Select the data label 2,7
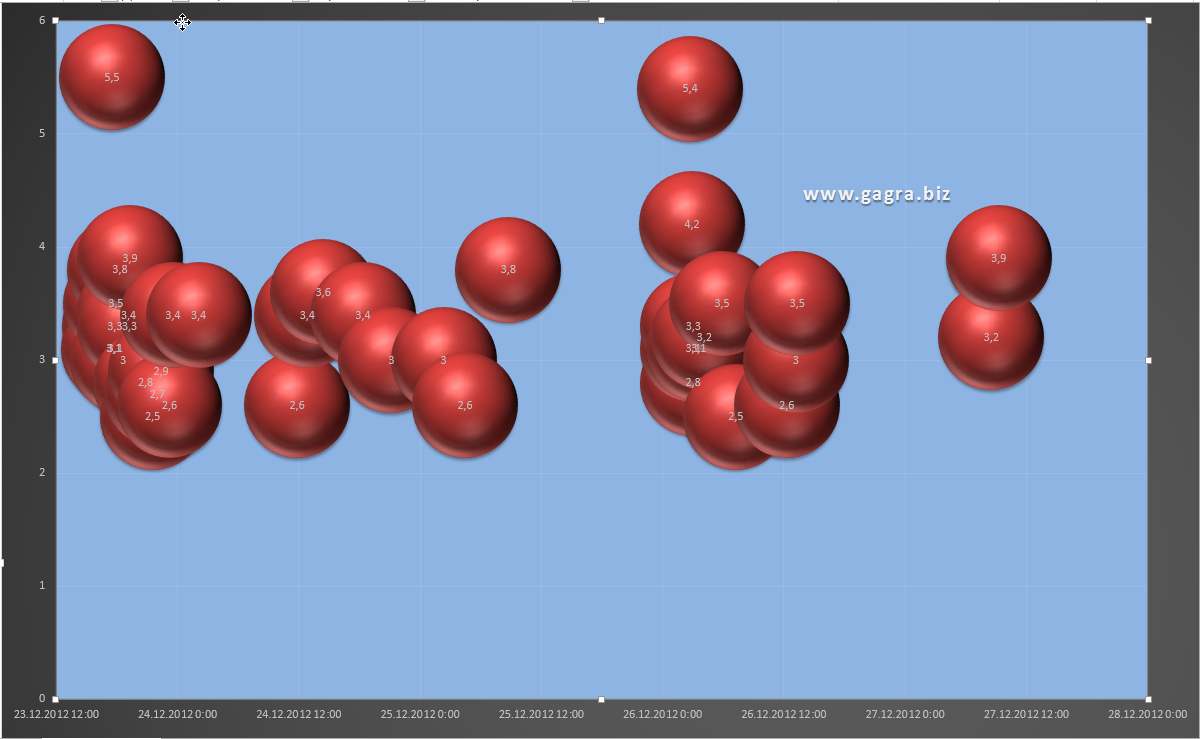The width and height of the screenshot is (1200, 739). (157, 394)
